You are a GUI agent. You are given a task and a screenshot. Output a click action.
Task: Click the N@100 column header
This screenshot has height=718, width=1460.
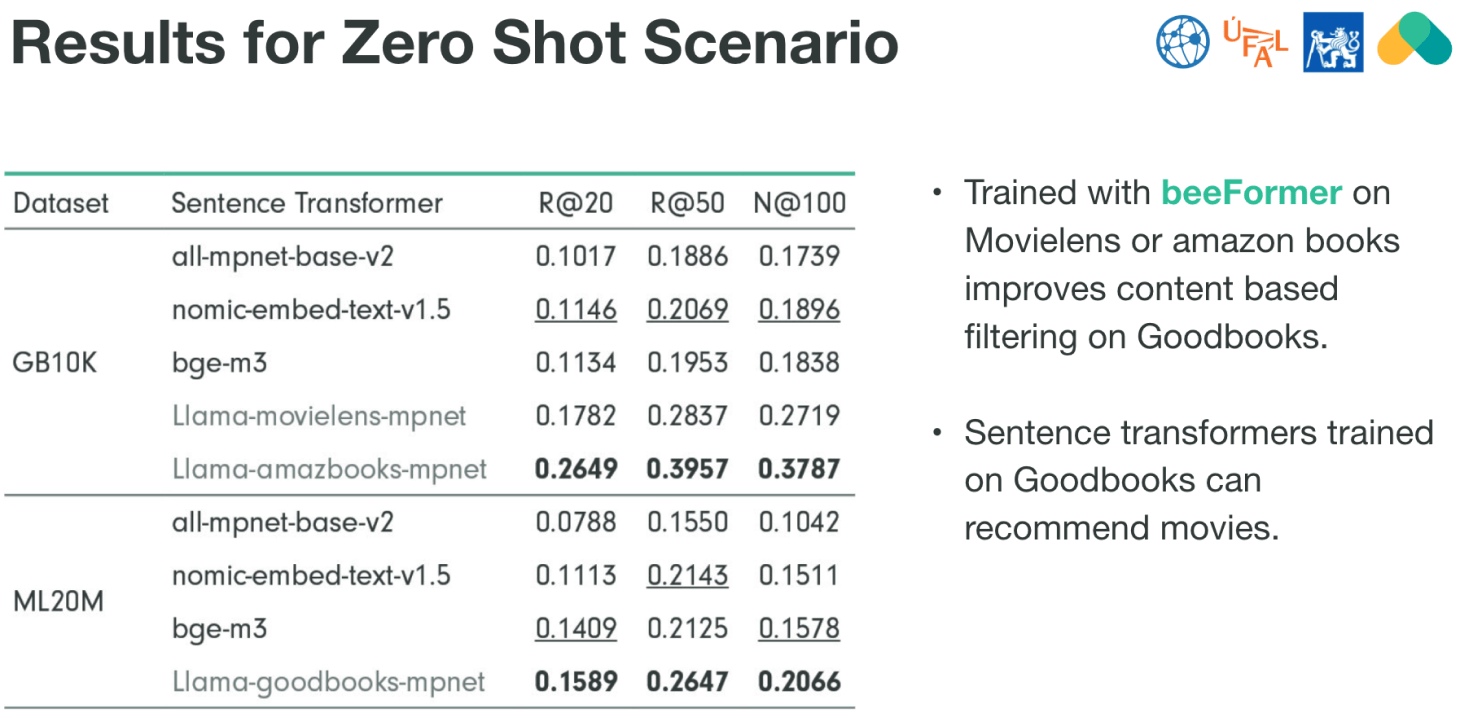799,203
